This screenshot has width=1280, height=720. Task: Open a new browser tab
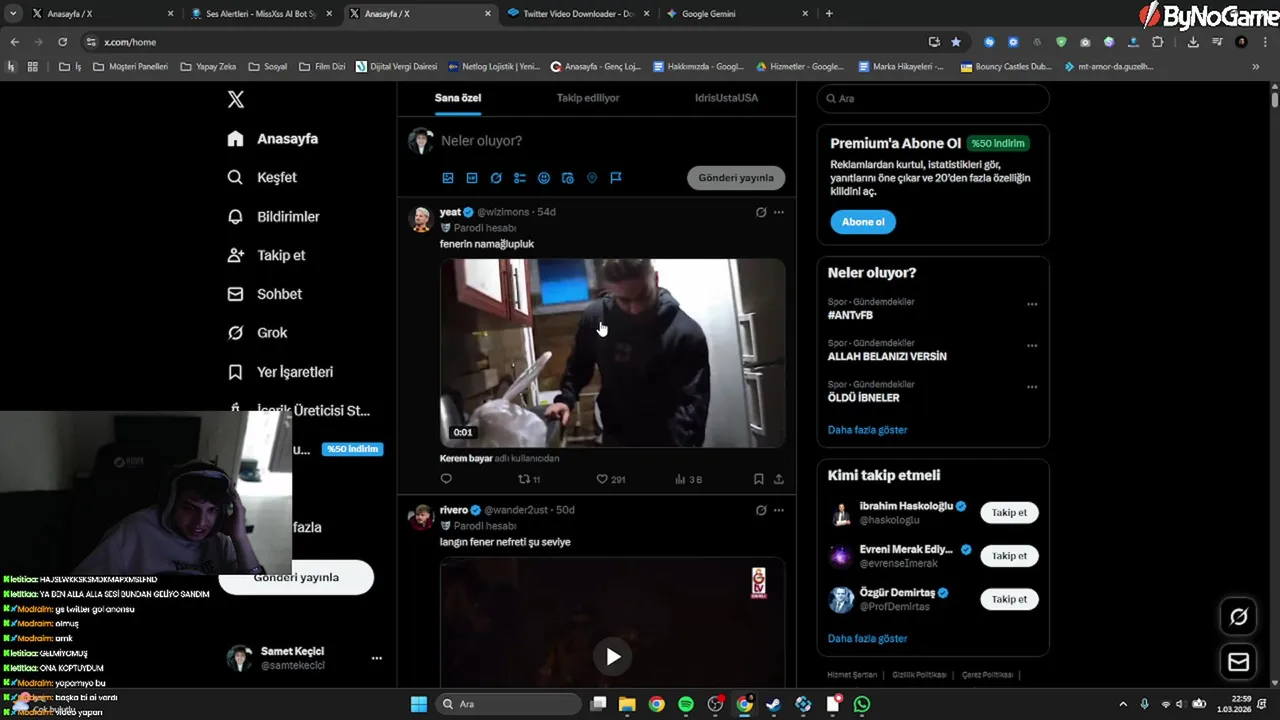(829, 14)
